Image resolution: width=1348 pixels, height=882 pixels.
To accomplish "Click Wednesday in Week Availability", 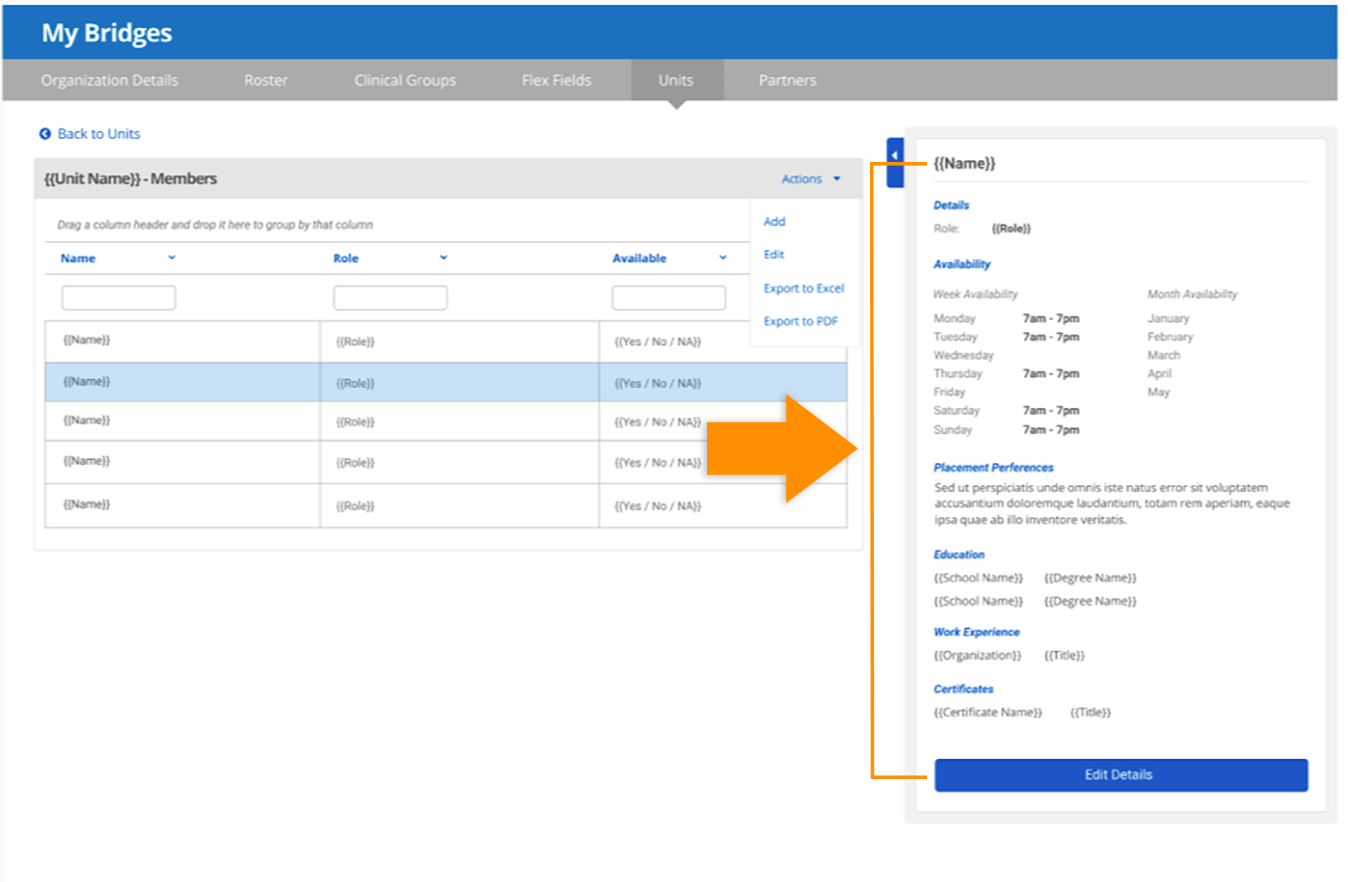I will point(964,355).
